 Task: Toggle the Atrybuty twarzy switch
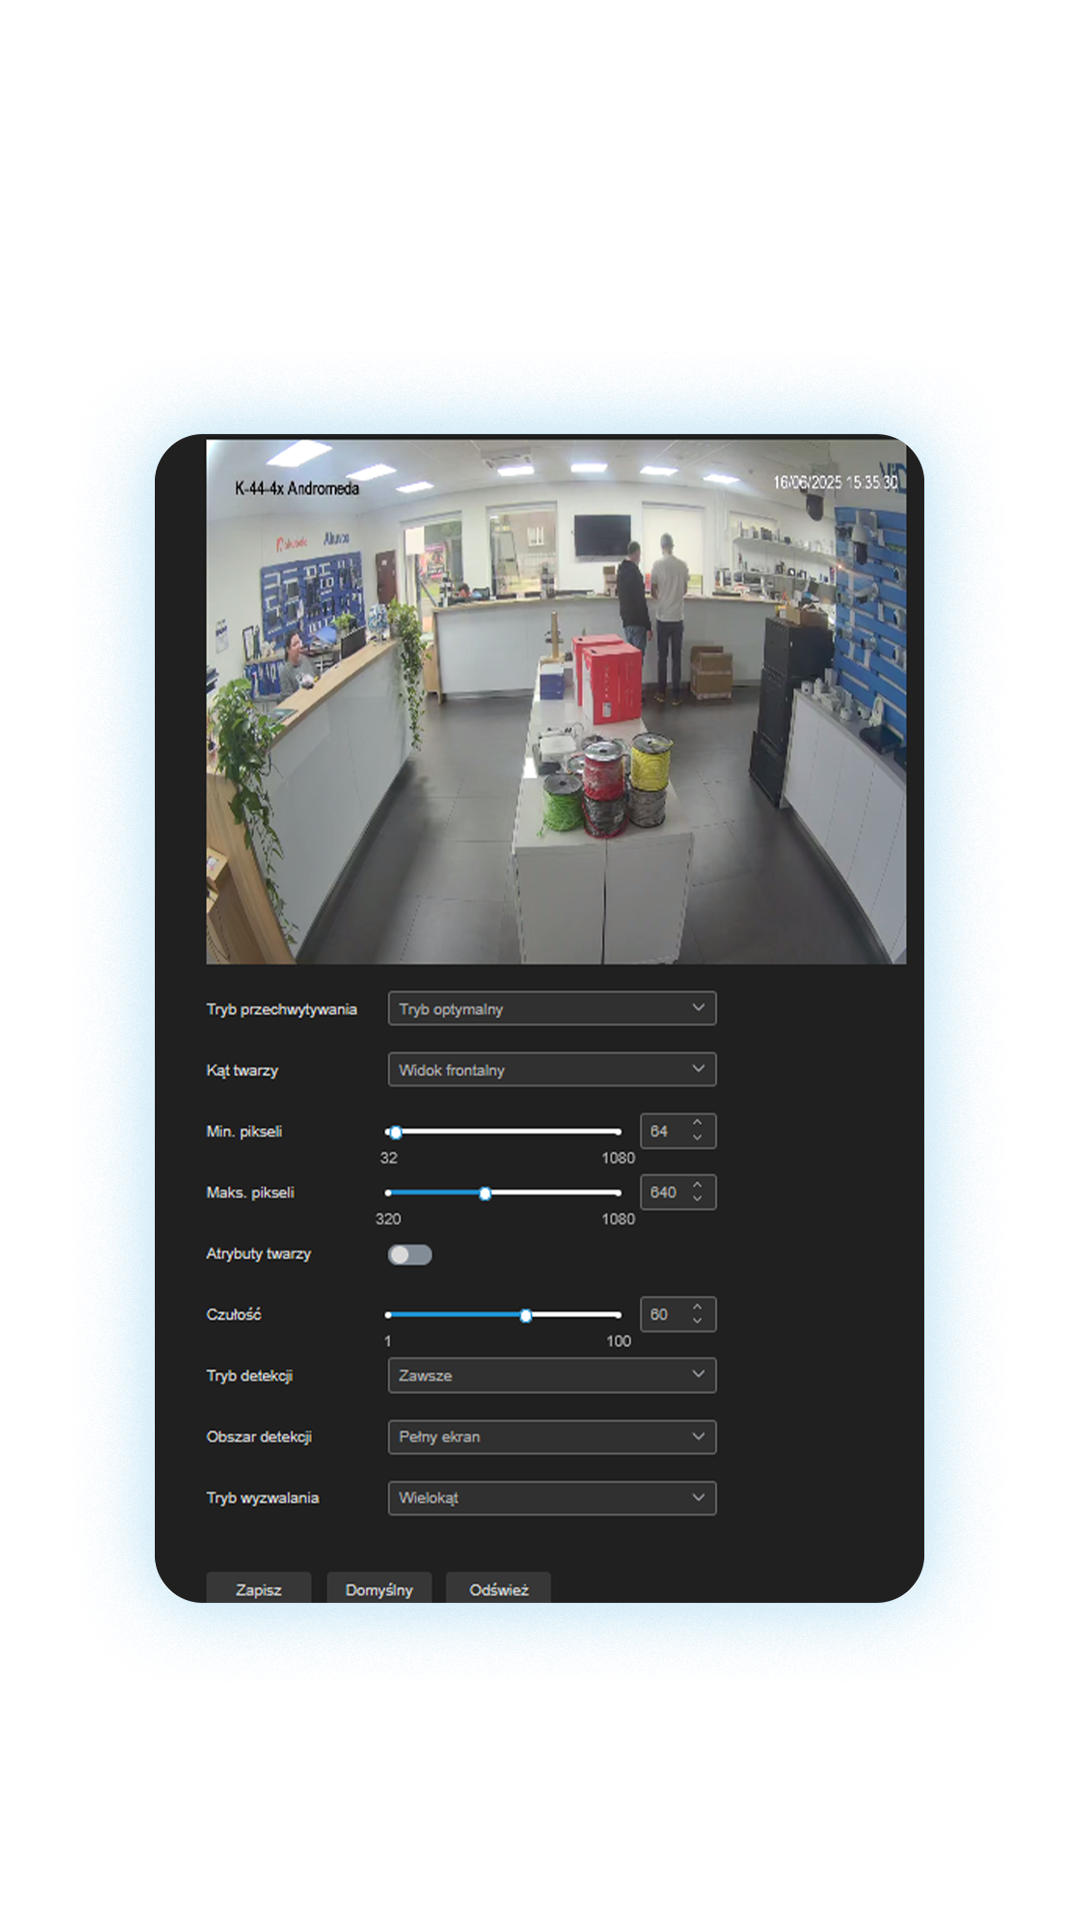(410, 1254)
